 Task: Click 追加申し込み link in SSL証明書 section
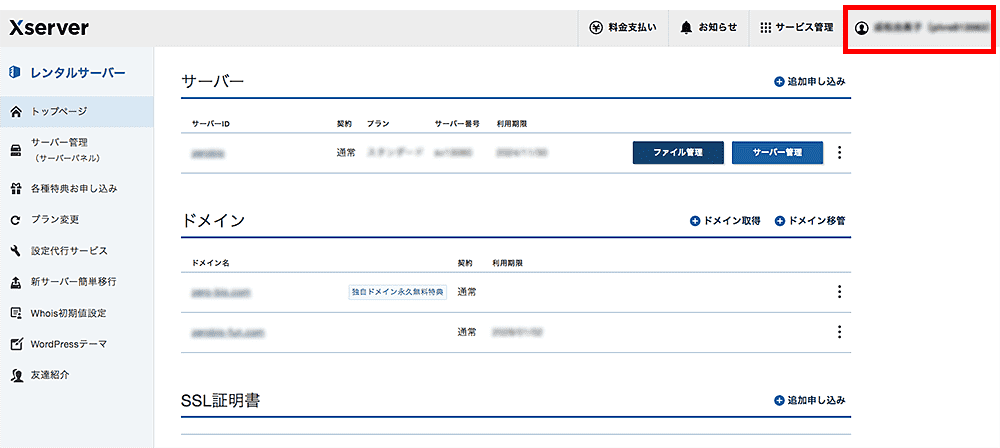817,401
